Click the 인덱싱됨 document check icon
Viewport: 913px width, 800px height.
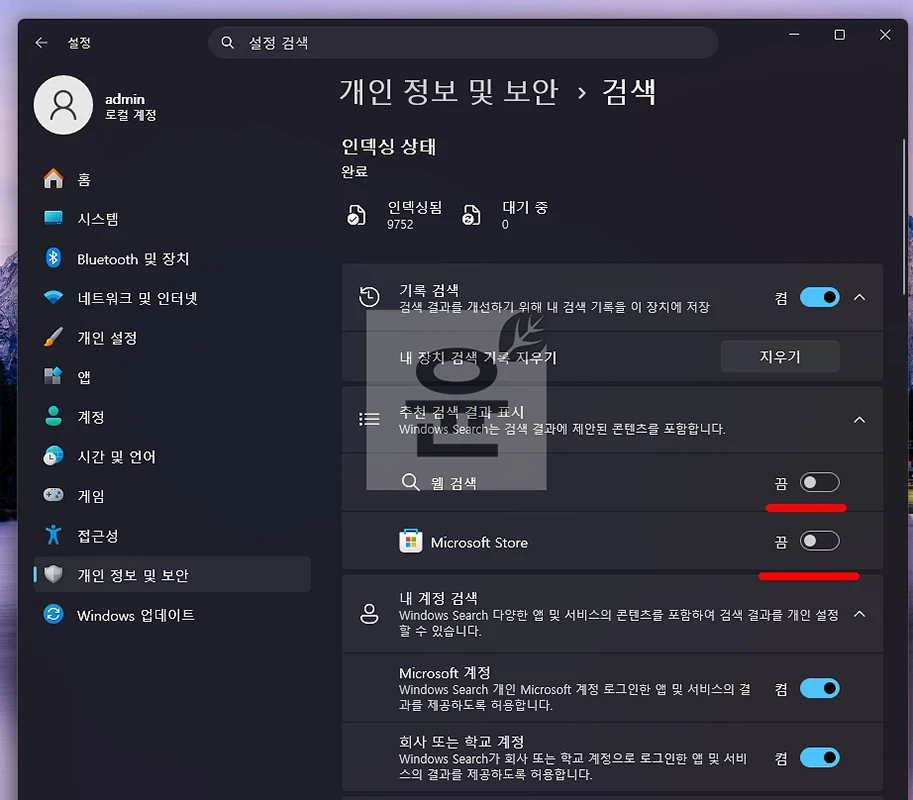click(x=356, y=215)
